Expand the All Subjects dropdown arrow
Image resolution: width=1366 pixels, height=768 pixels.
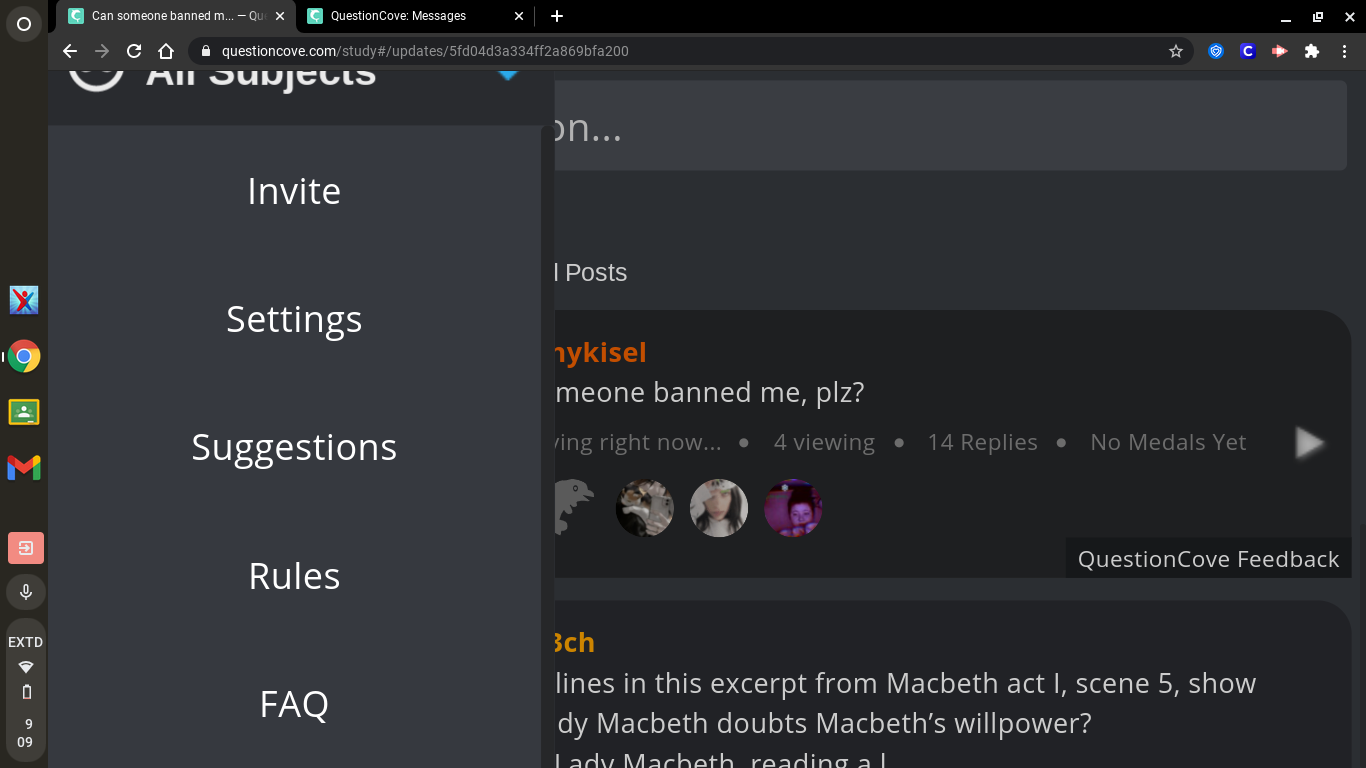[x=508, y=75]
